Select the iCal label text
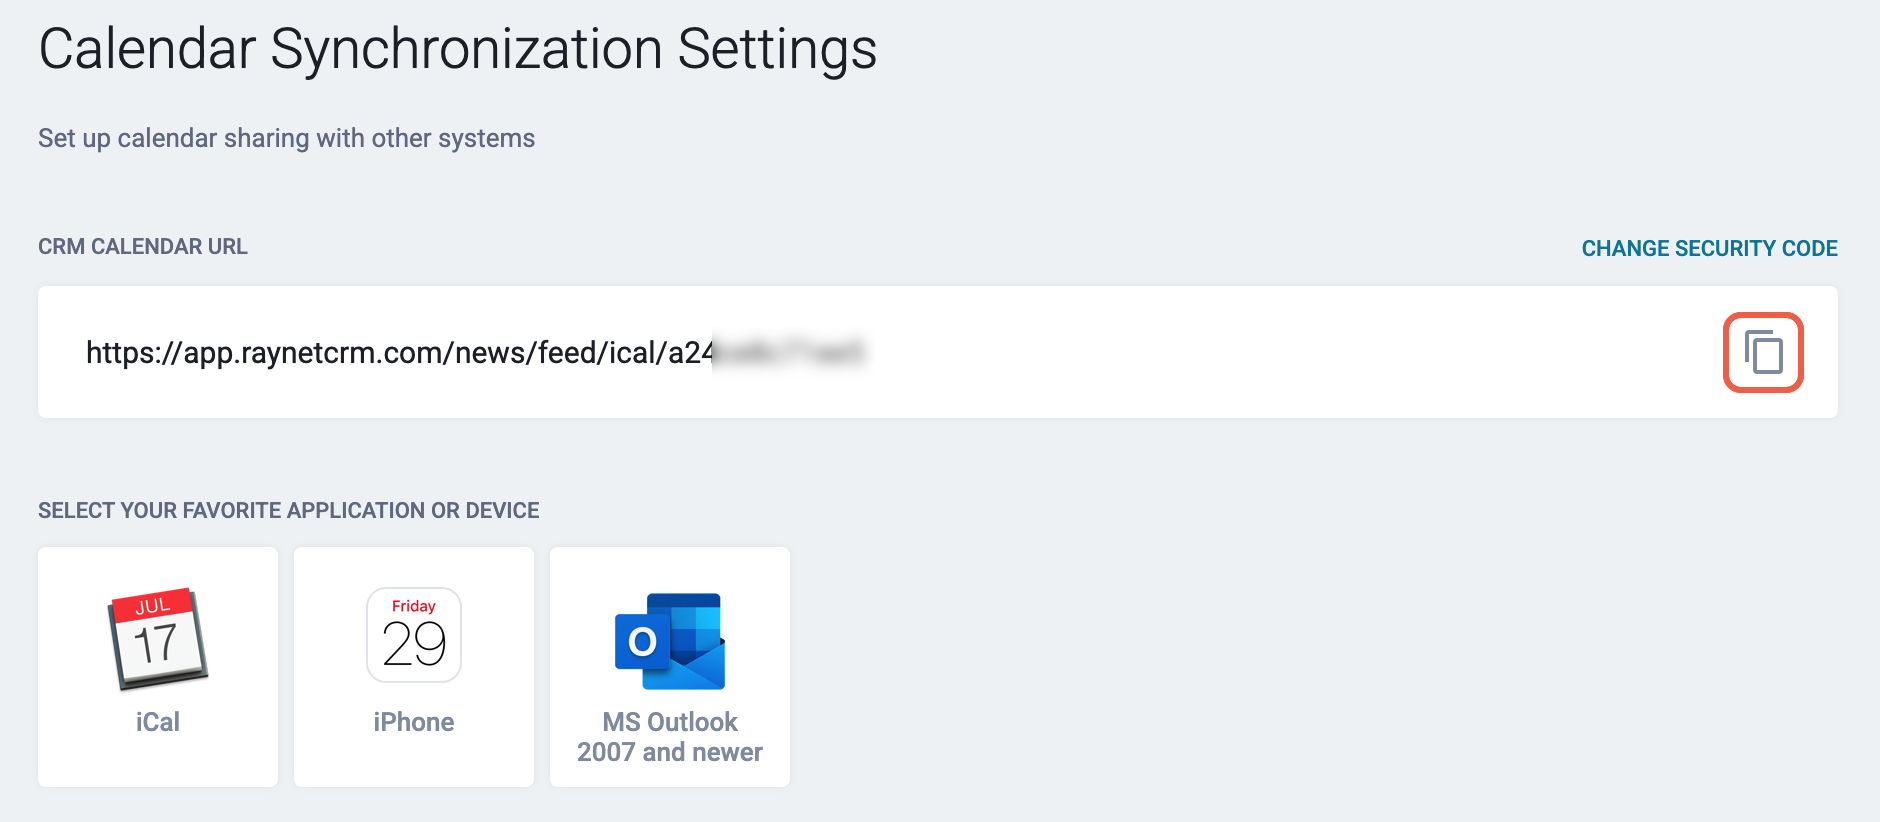 (x=158, y=722)
